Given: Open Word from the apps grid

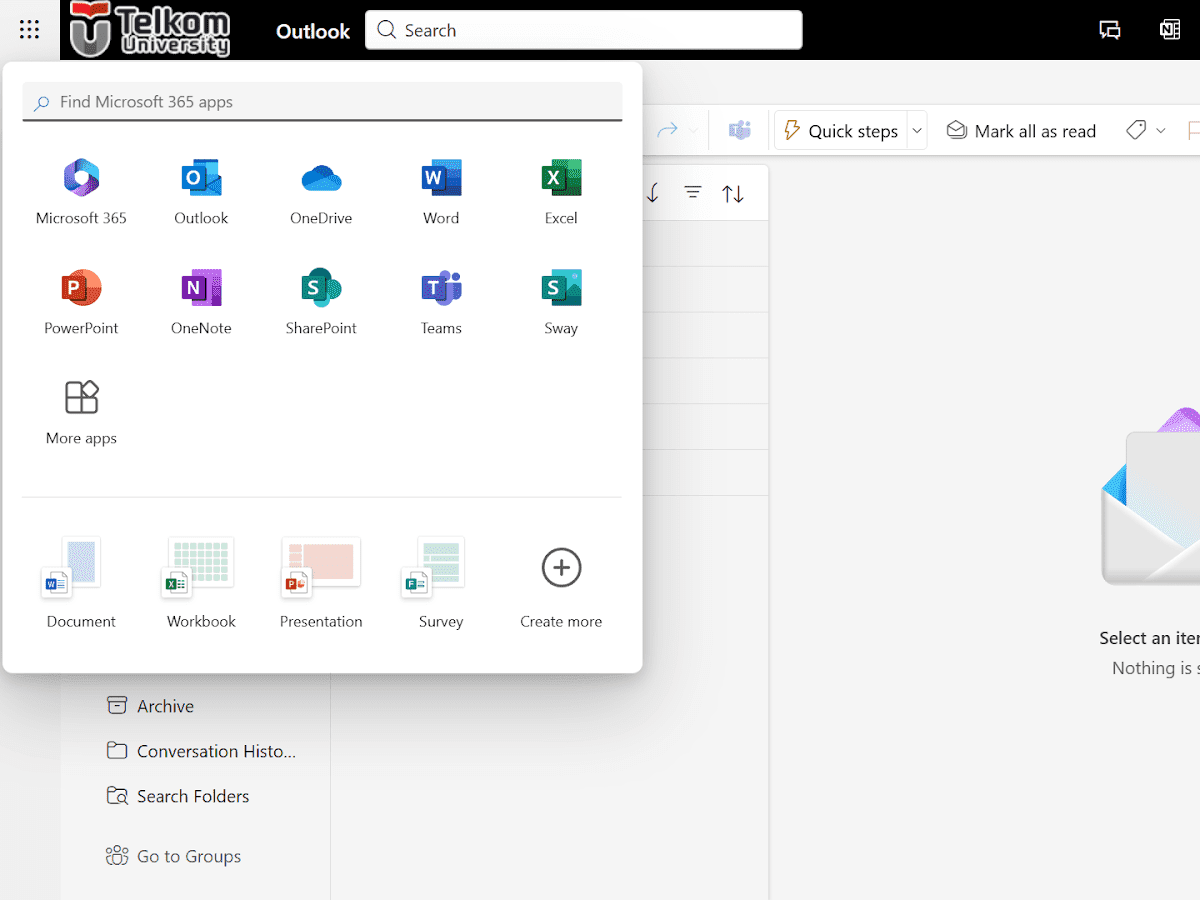Looking at the screenshot, I should pos(441,180).
